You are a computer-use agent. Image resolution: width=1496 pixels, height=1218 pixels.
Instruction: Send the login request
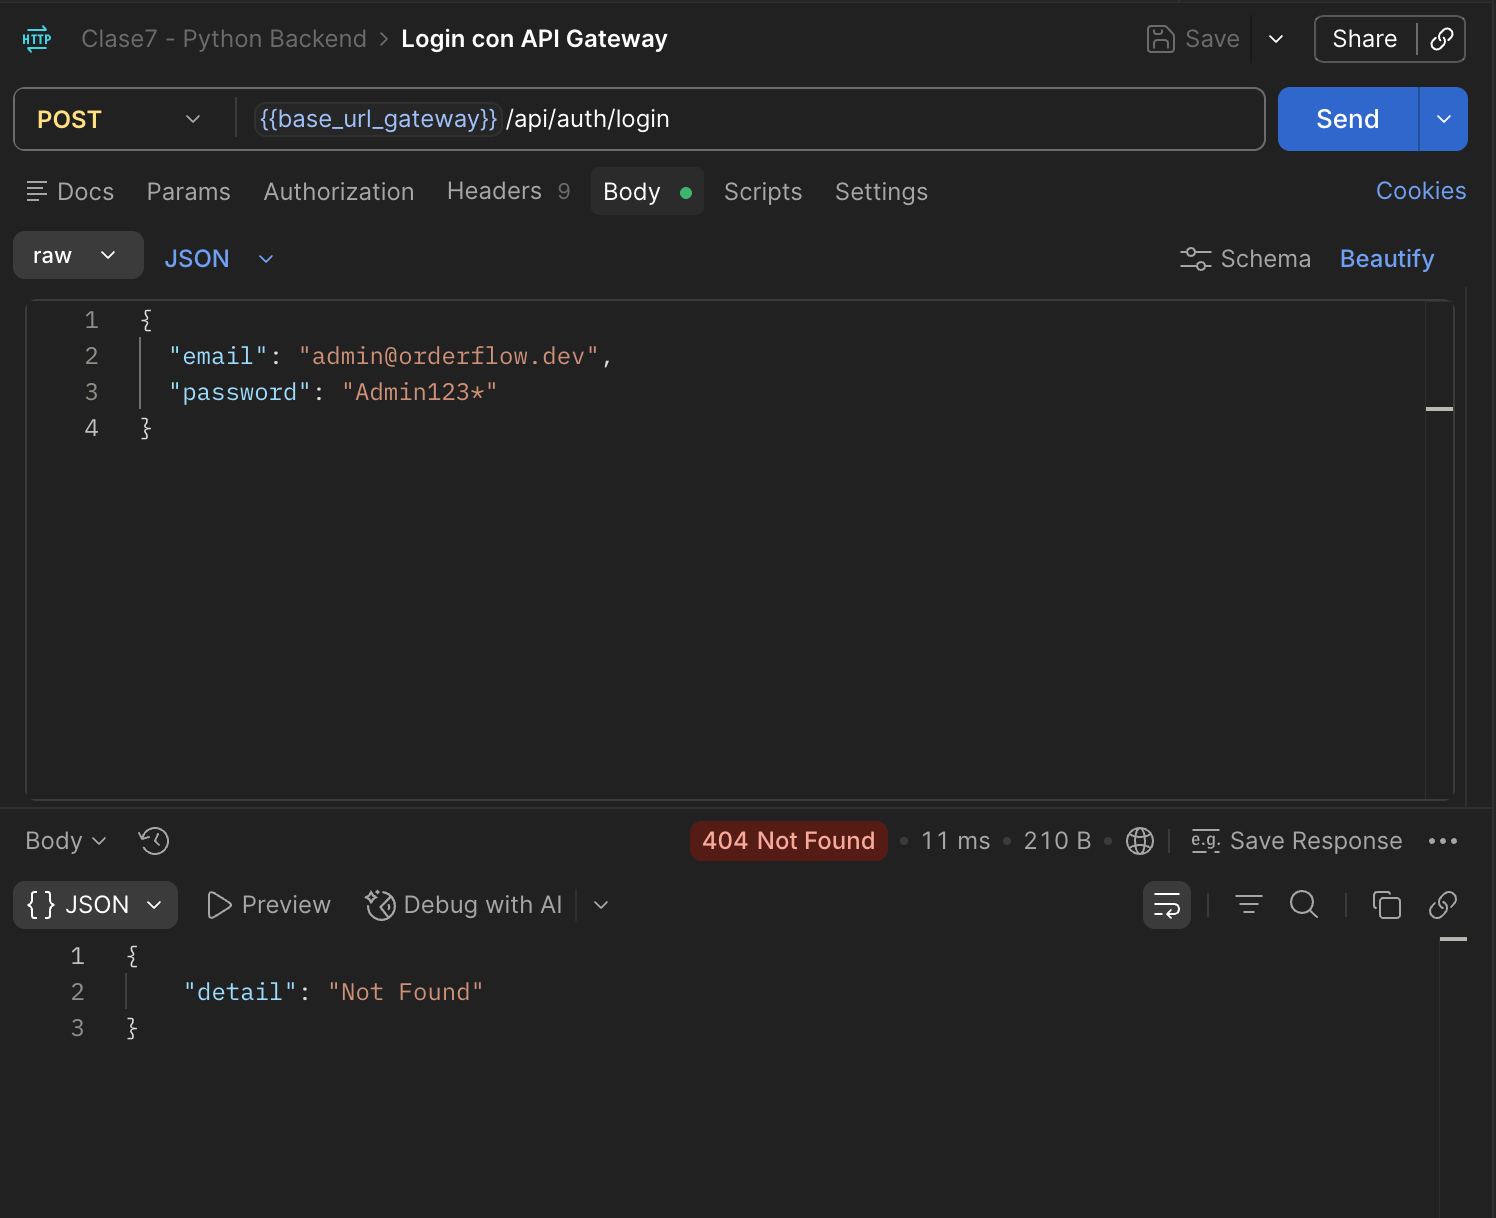point(1348,119)
